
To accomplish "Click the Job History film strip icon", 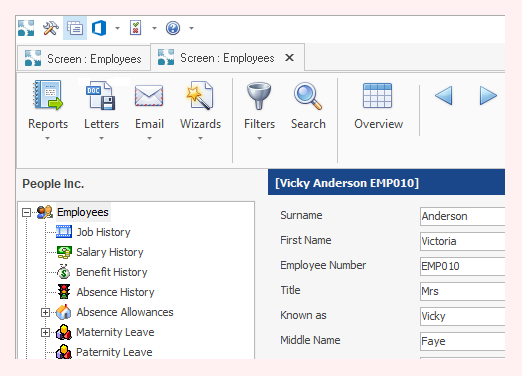I will (64, 232).
